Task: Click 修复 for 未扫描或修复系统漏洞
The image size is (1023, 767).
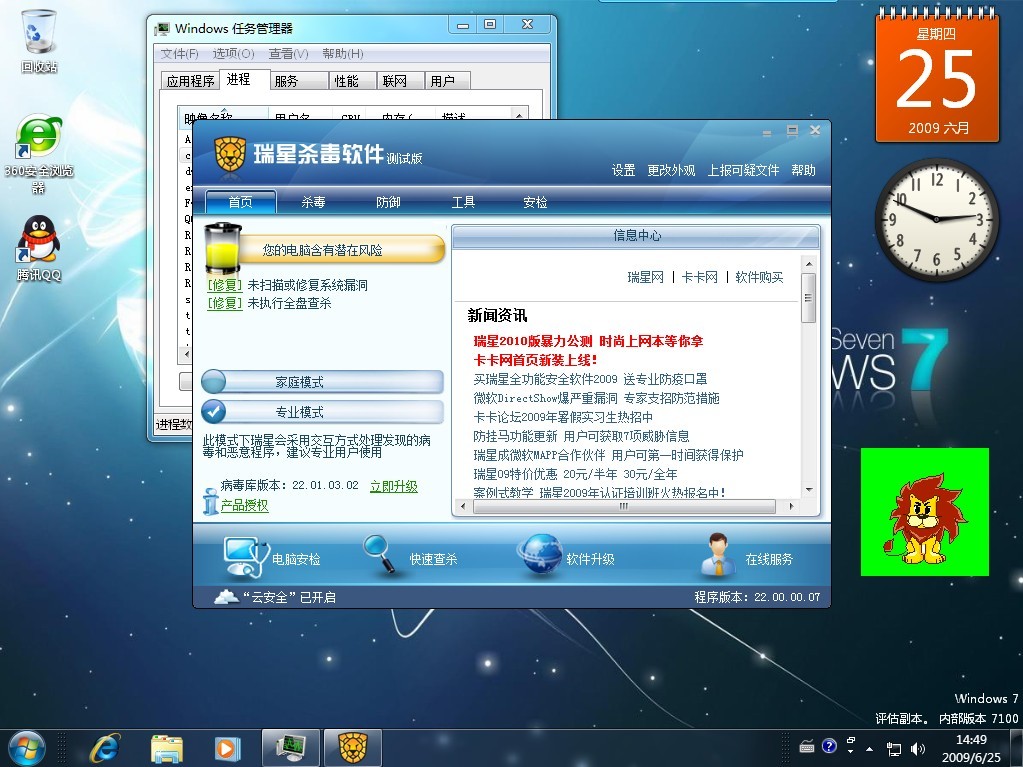Action: click(x=225, y=285)
